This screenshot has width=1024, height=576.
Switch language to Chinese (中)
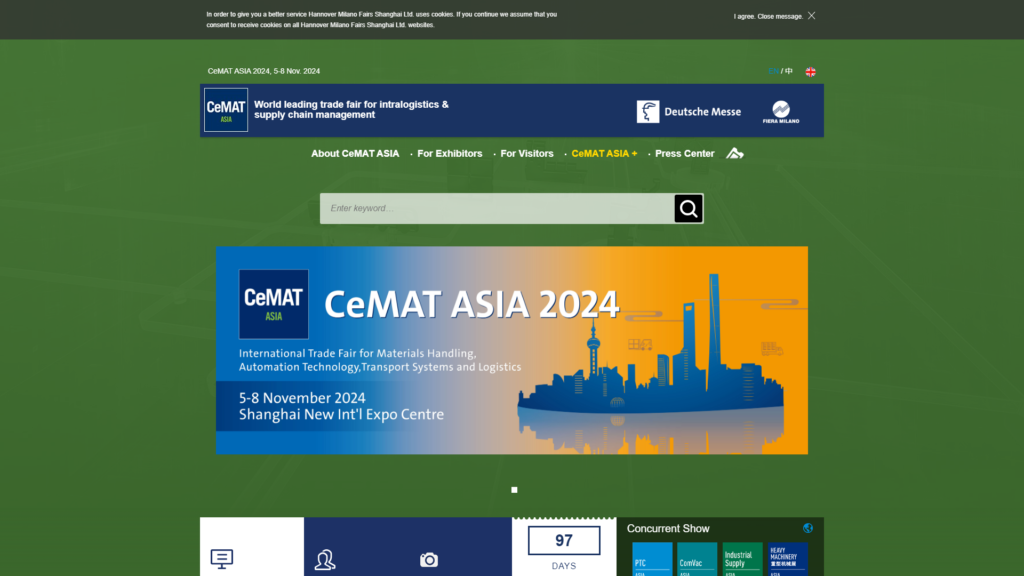click(789, 71)
